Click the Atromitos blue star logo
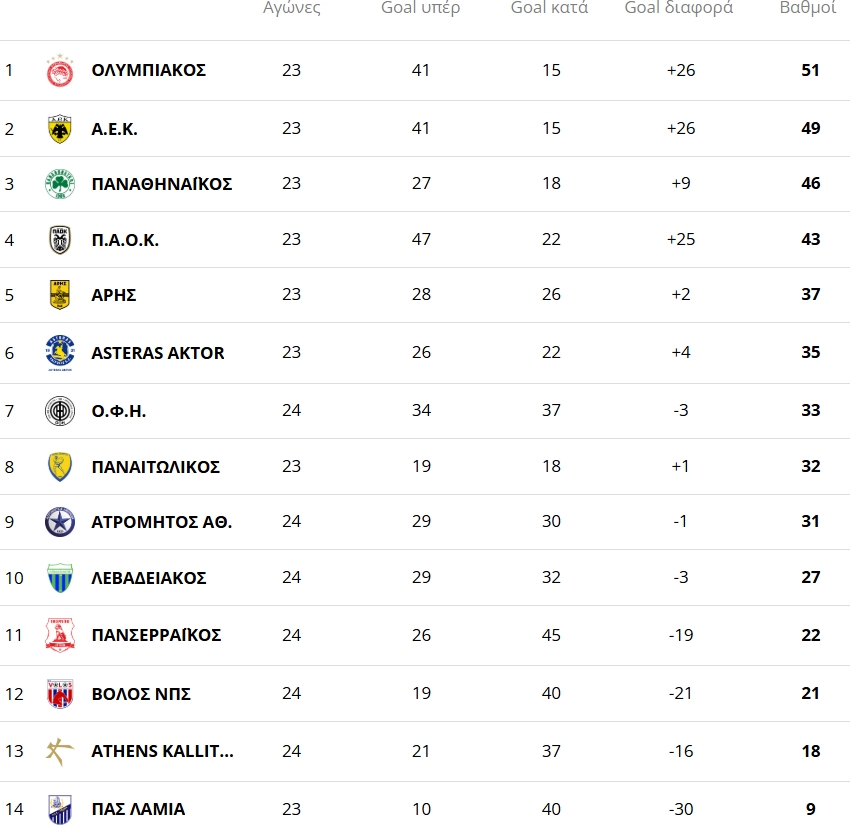Viewport: 850px width, 836px height. pos(60,522)
